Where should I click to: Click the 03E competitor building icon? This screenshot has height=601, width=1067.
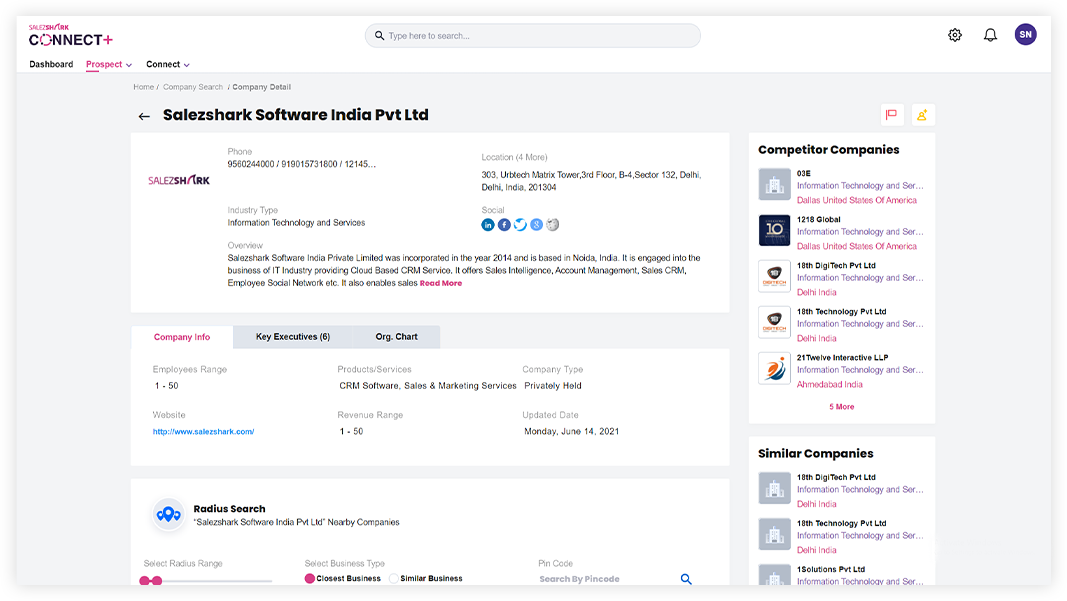tap(774, 184)
